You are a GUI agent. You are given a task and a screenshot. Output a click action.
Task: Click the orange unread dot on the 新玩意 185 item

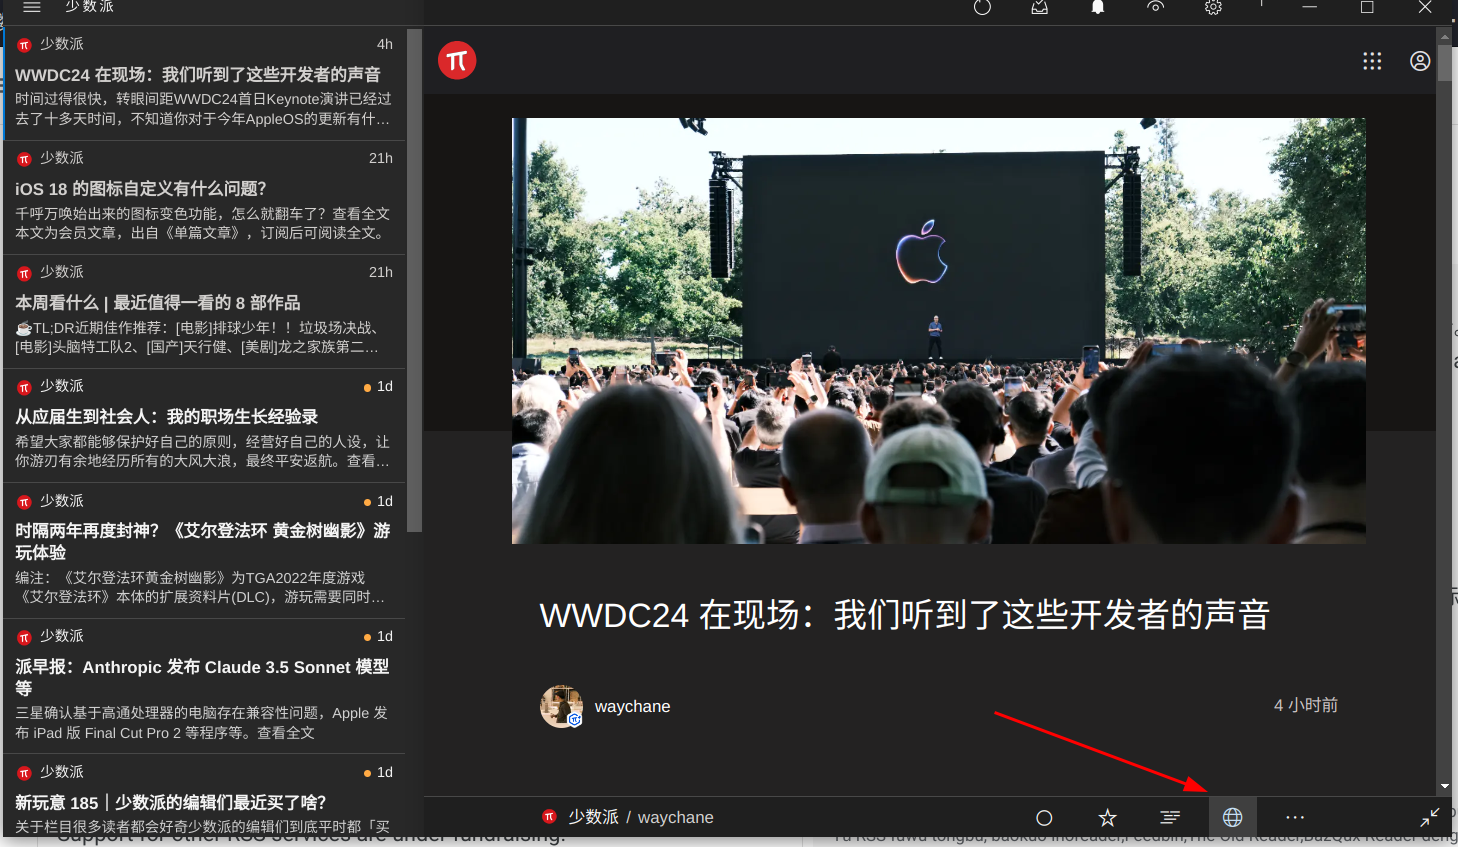(367, 773)
